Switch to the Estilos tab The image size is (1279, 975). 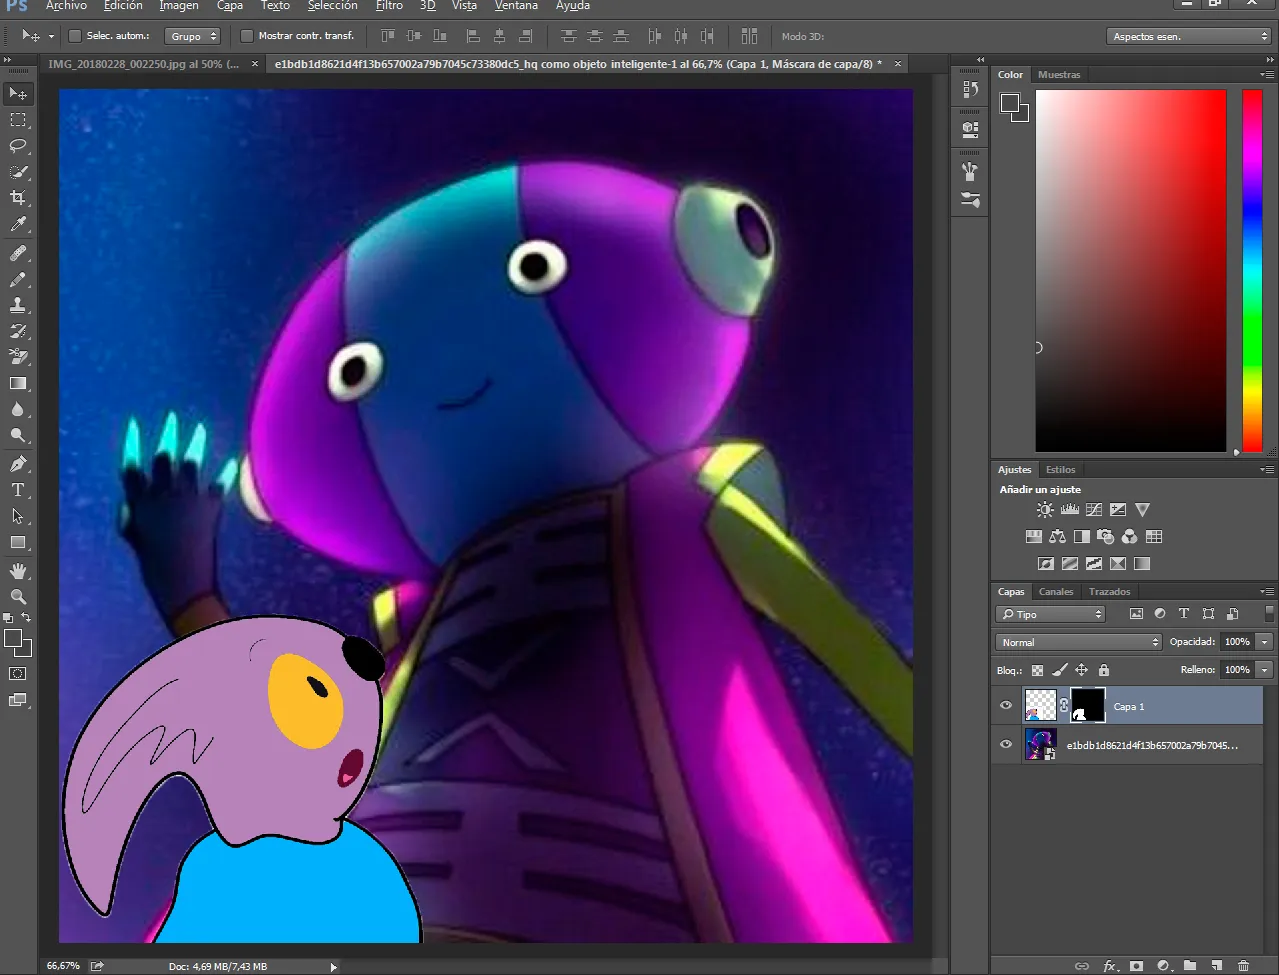(1060, 470)
